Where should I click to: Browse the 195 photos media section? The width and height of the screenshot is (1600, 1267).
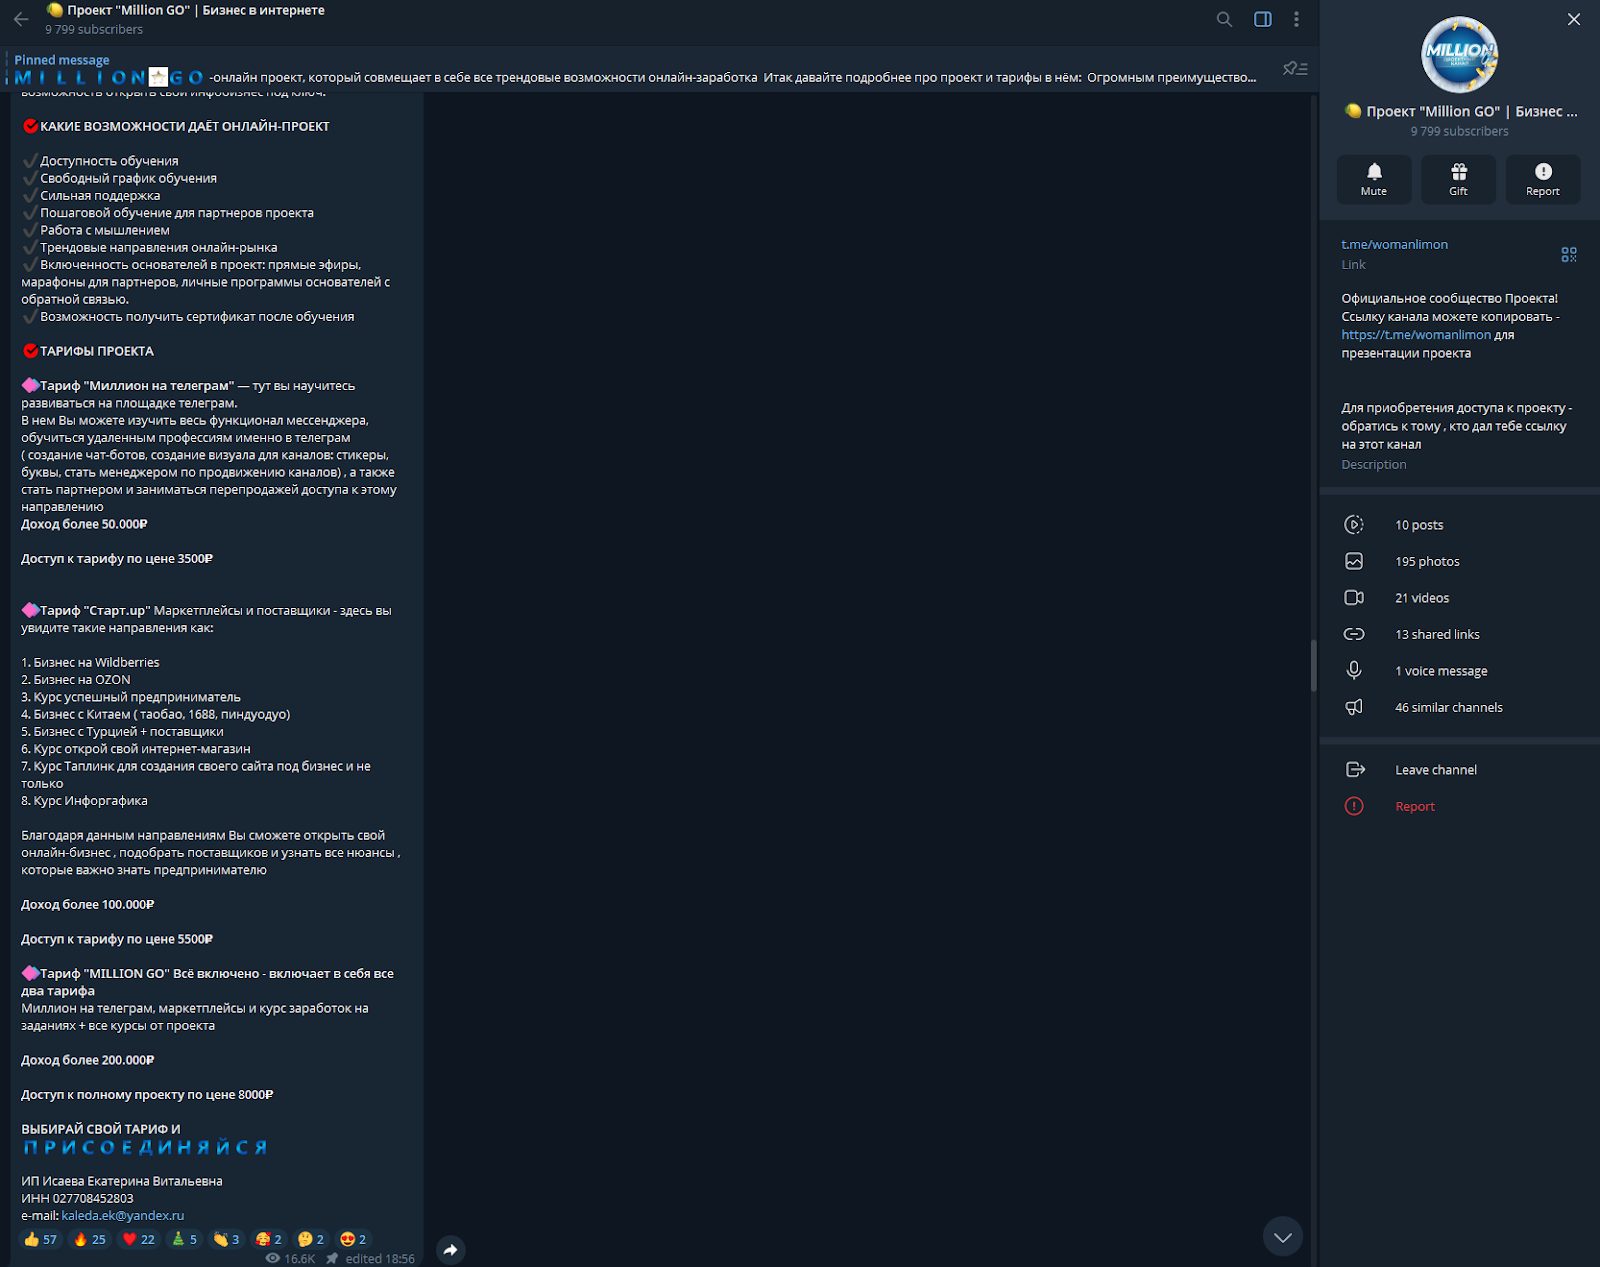(x=1426, y=562)
